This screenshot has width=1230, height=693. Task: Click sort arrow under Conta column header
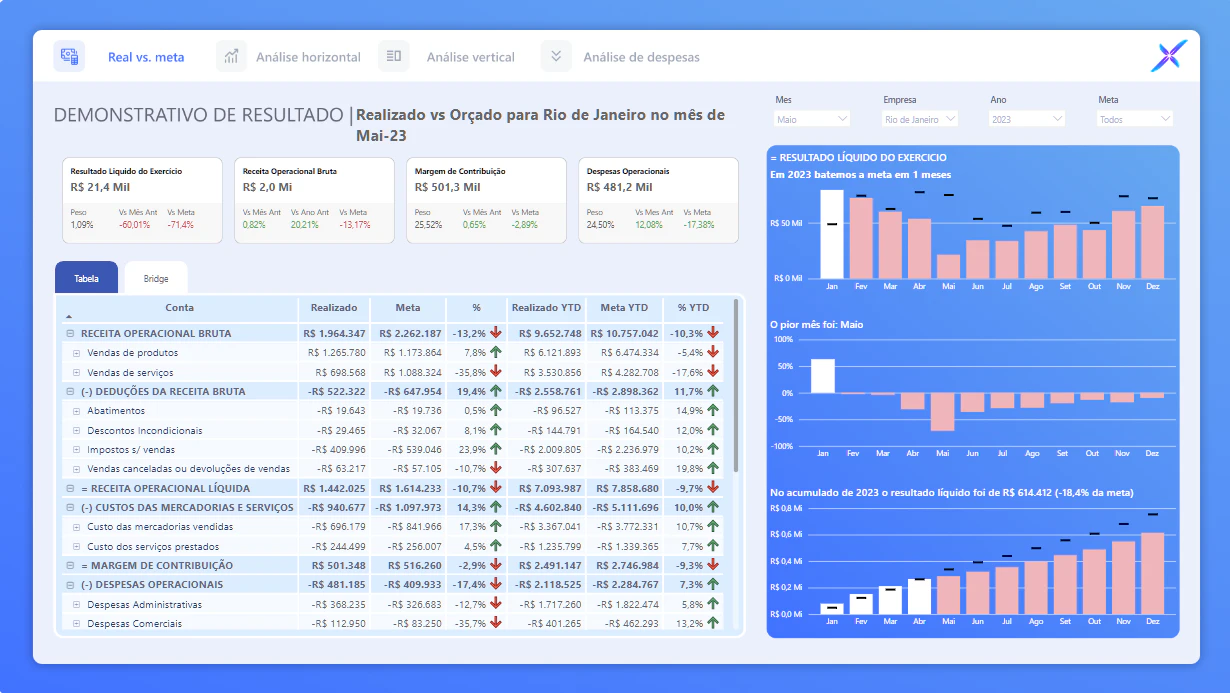69,316
